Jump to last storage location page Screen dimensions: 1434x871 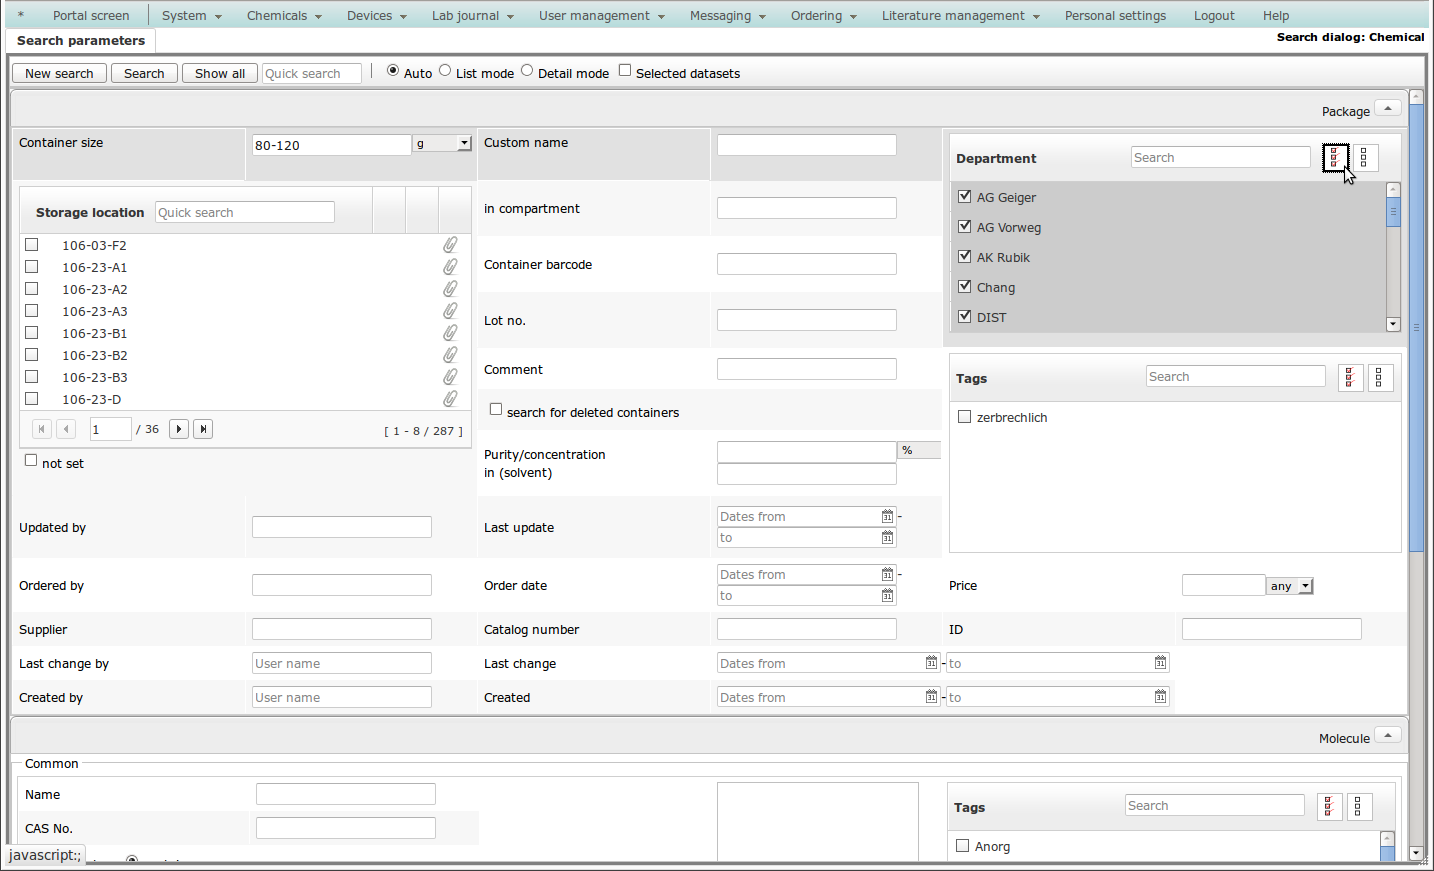click(x=203, y=429)
